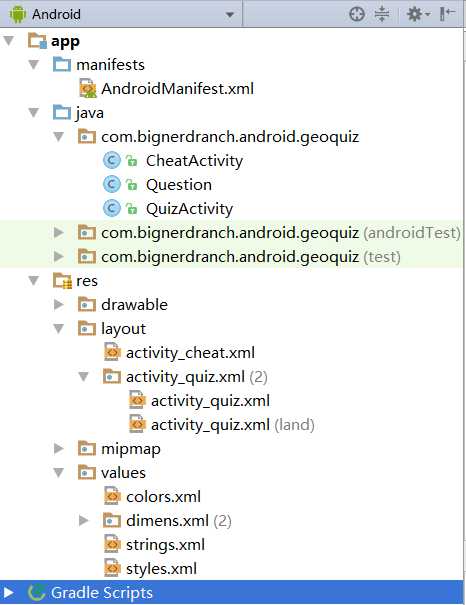Click the java folder icon
Image resolution: width=466 pixels, height=605 pixels.
coord(62,112)
